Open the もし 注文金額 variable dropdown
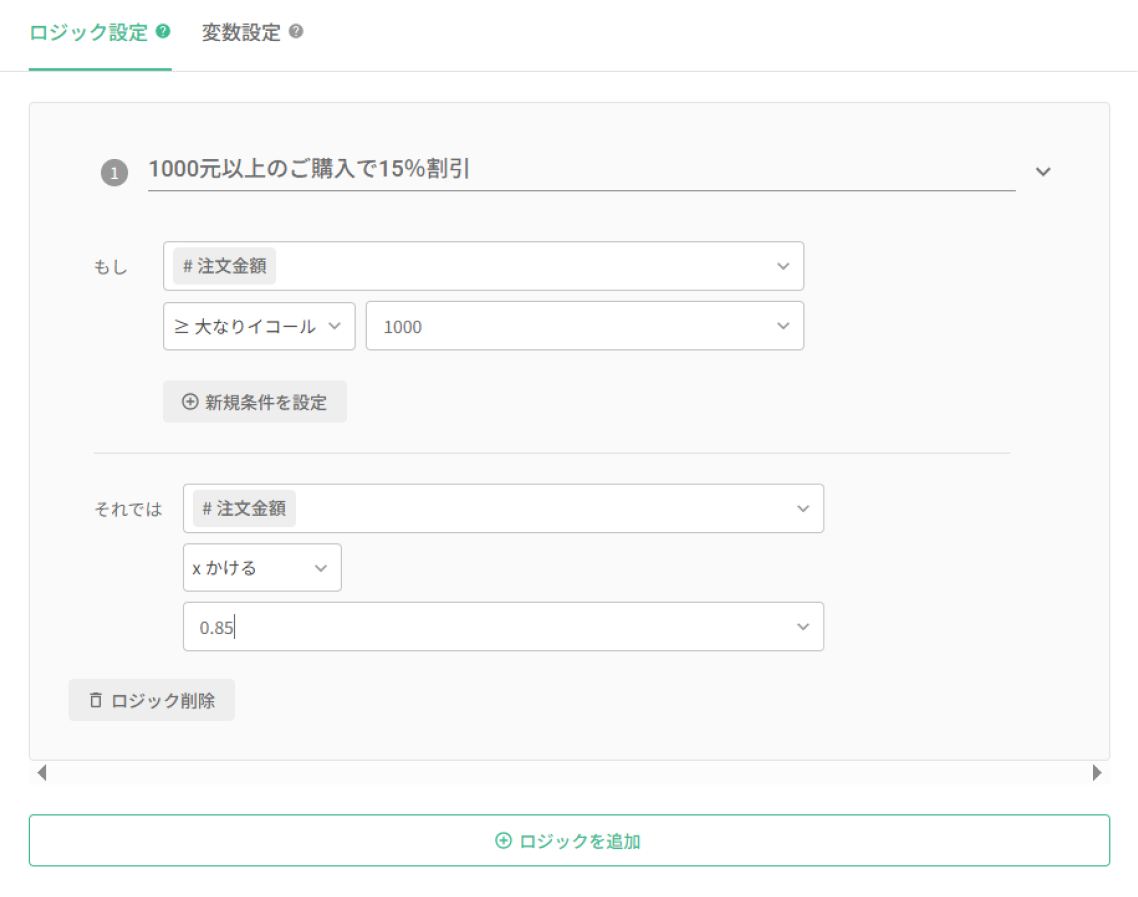This screenshot has width=1138, height=897. click(x=483, y=266)
